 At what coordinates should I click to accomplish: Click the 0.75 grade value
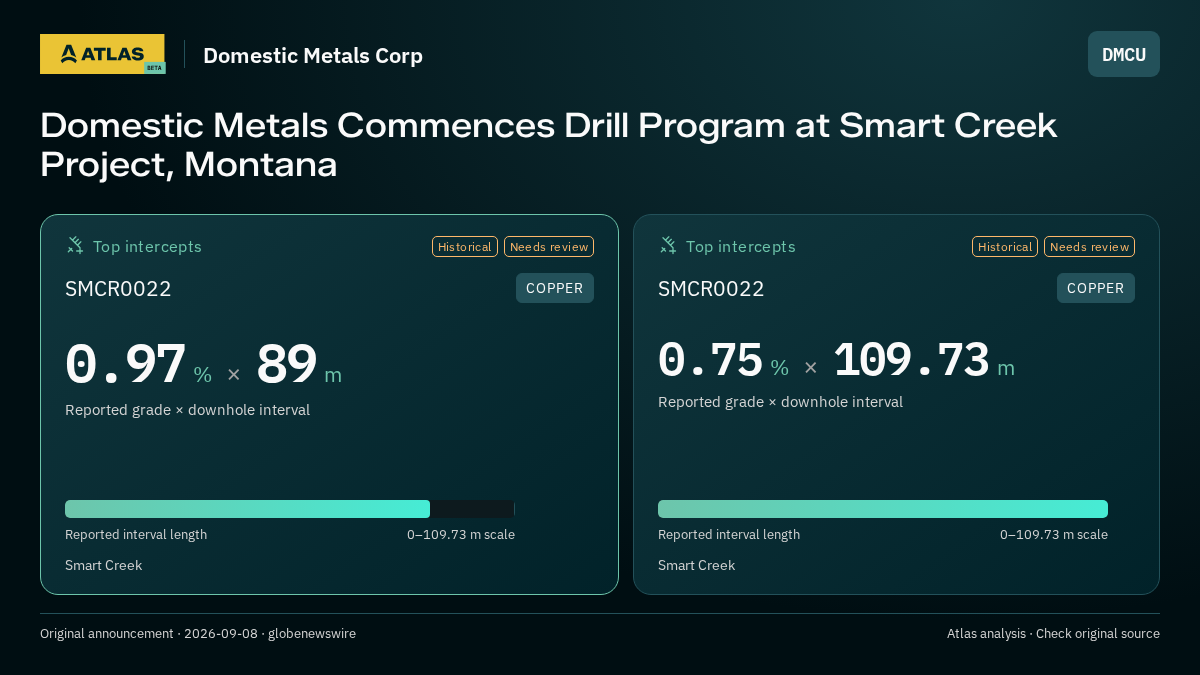710,360
